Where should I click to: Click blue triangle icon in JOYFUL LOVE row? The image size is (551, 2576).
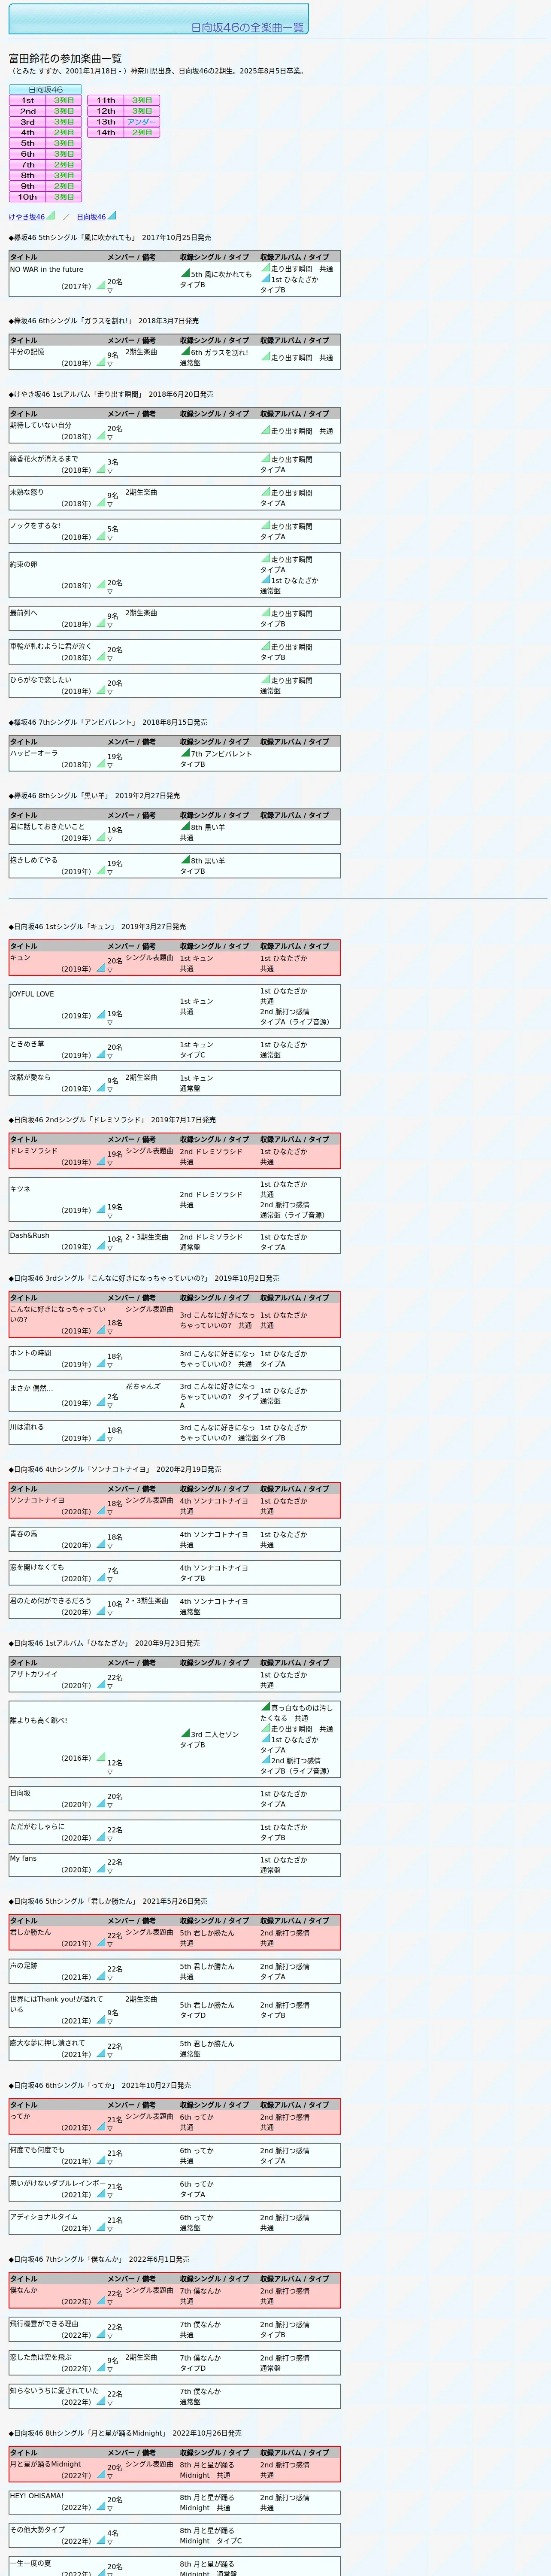(x=101, y=1015)
